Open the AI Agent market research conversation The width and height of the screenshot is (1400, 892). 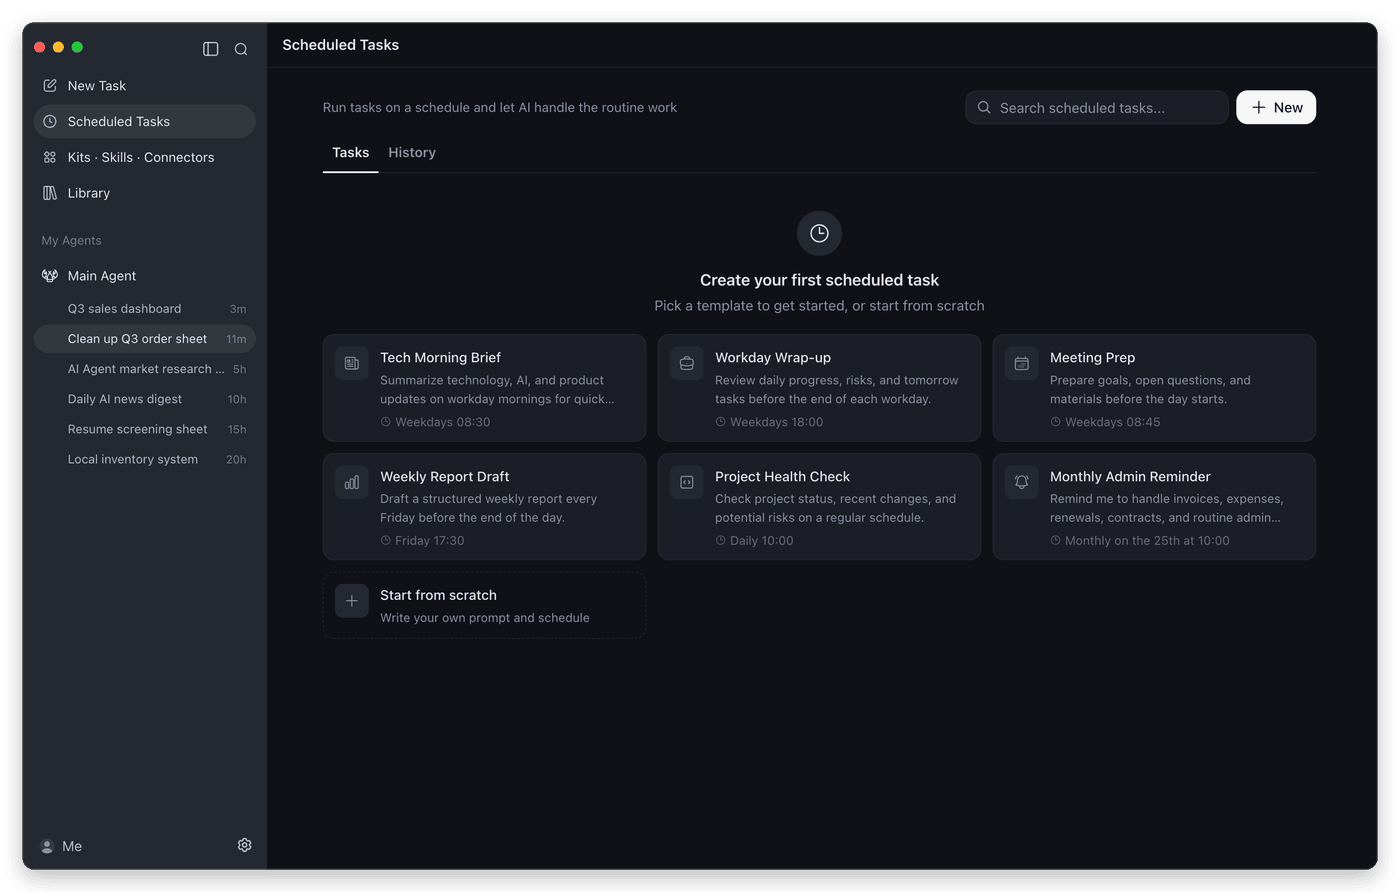tap(145, 369)
